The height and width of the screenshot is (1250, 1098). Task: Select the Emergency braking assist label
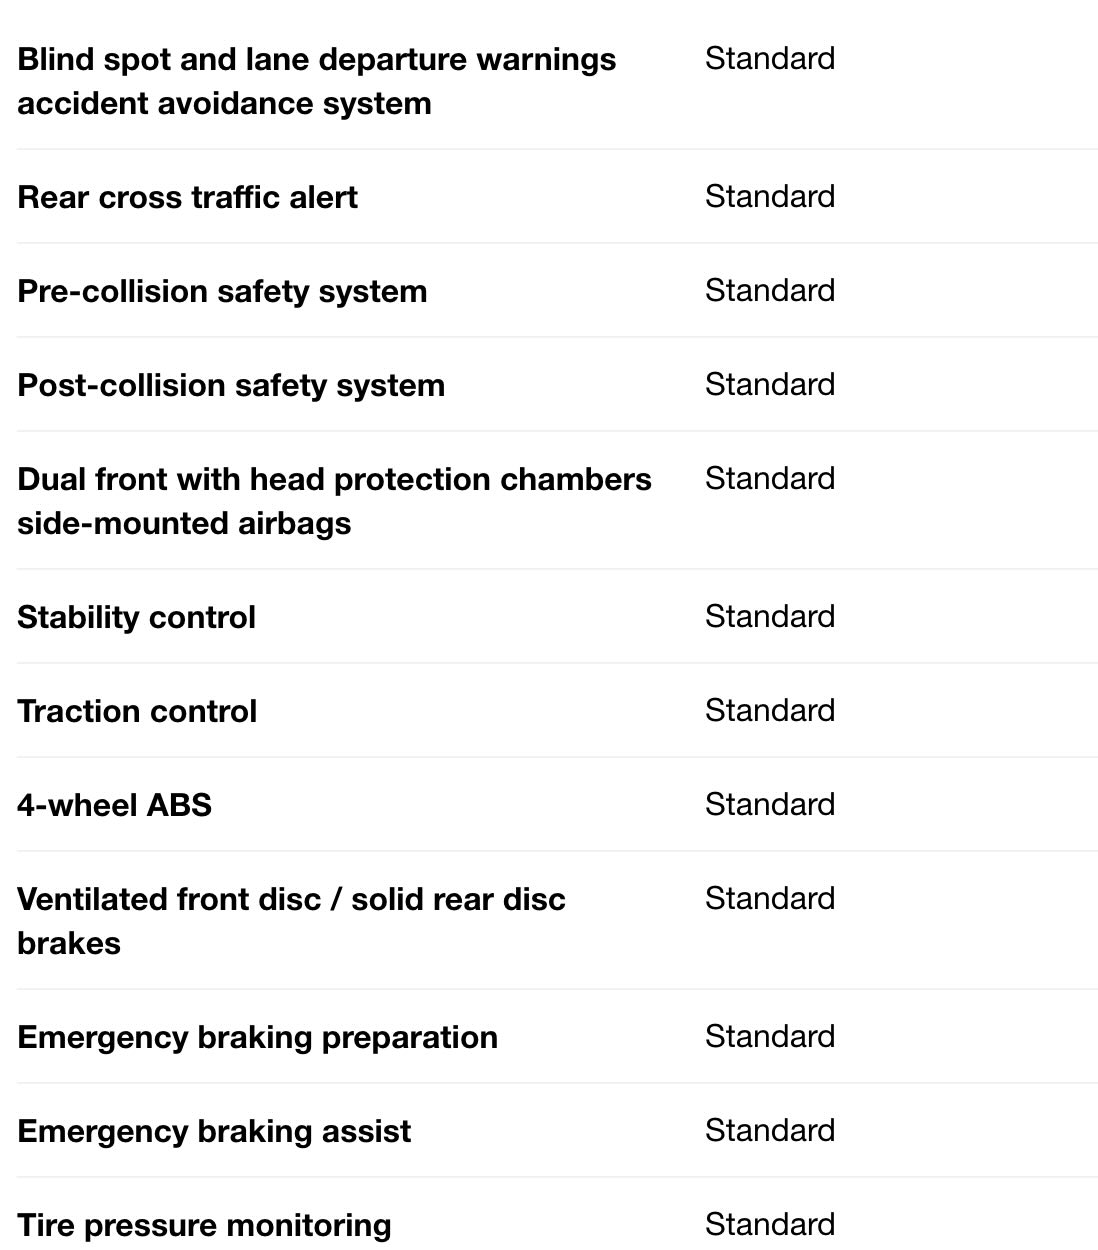214,1131
